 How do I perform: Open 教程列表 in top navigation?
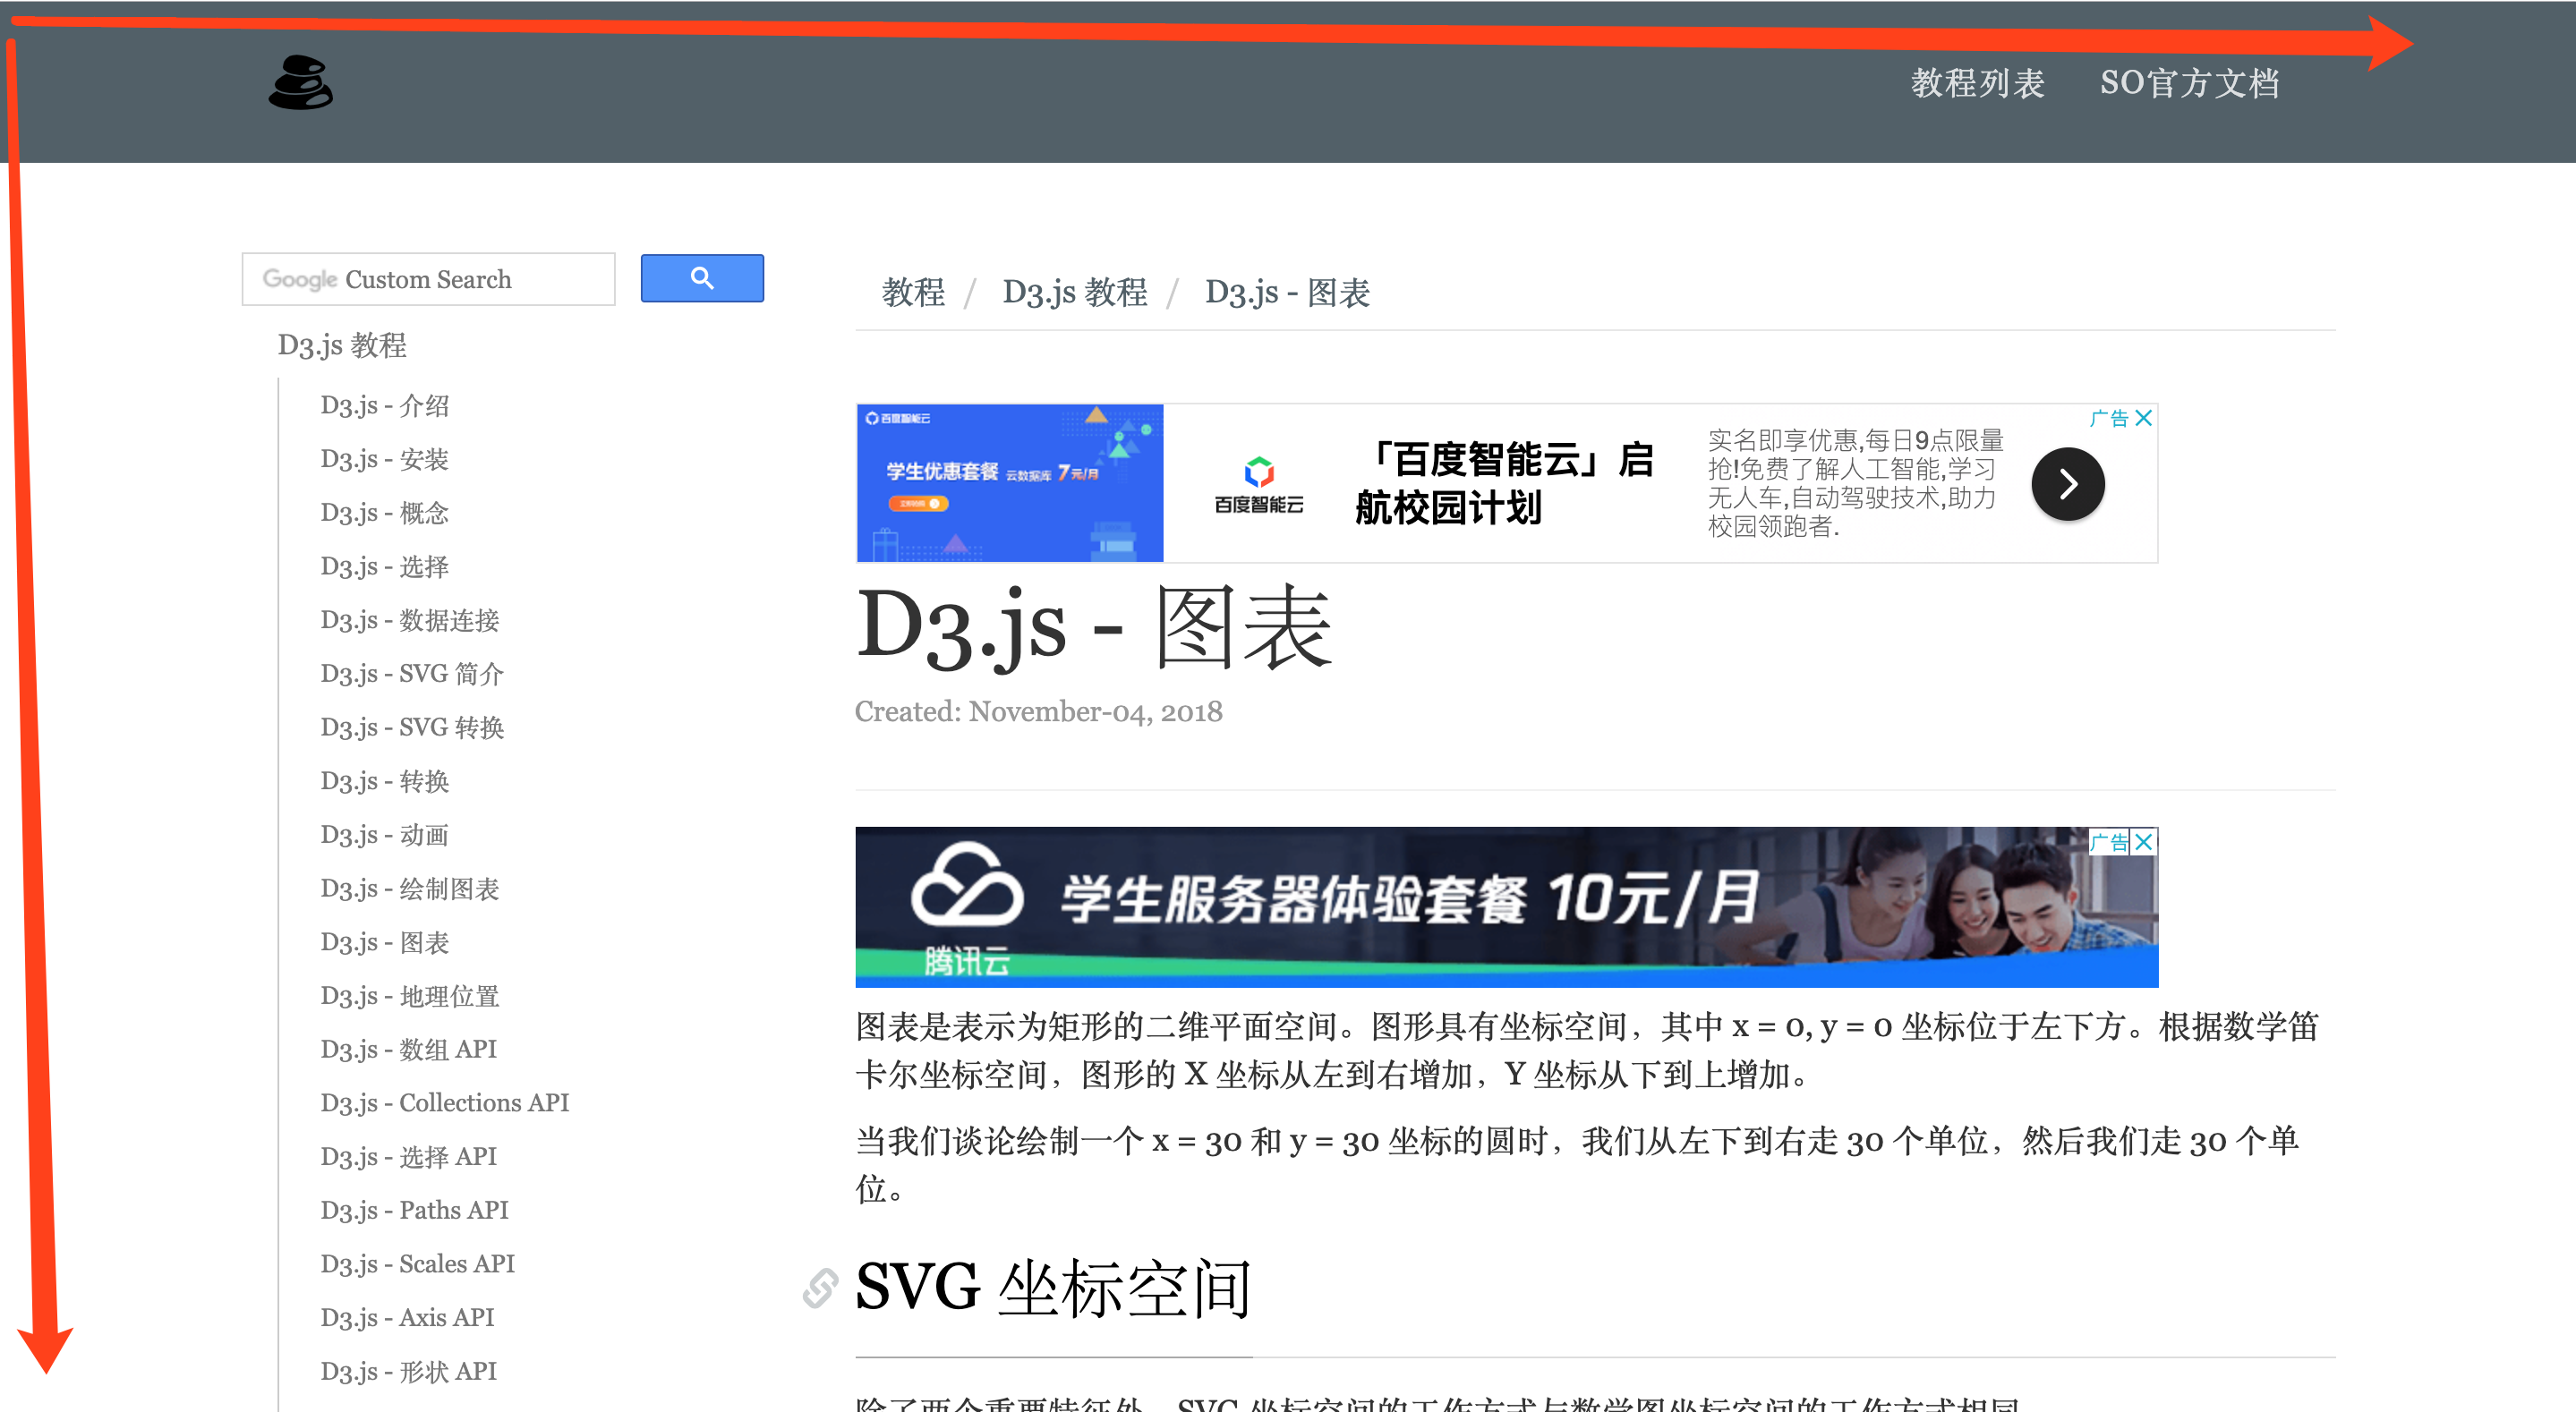(1977, 83)
